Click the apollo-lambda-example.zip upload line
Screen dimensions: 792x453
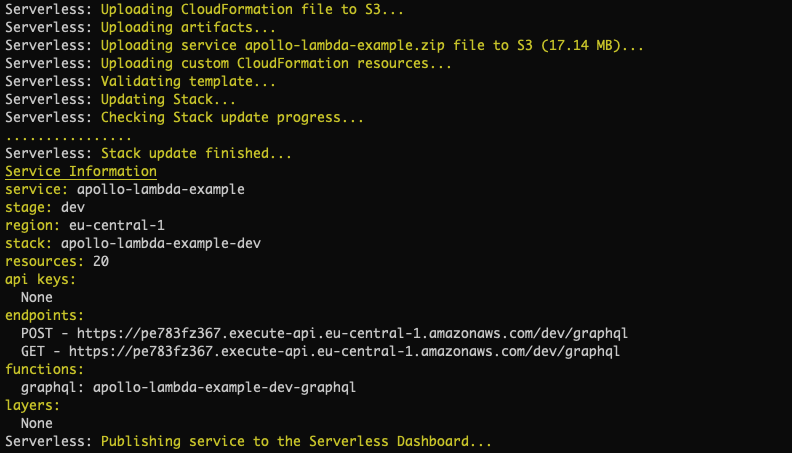372,45
